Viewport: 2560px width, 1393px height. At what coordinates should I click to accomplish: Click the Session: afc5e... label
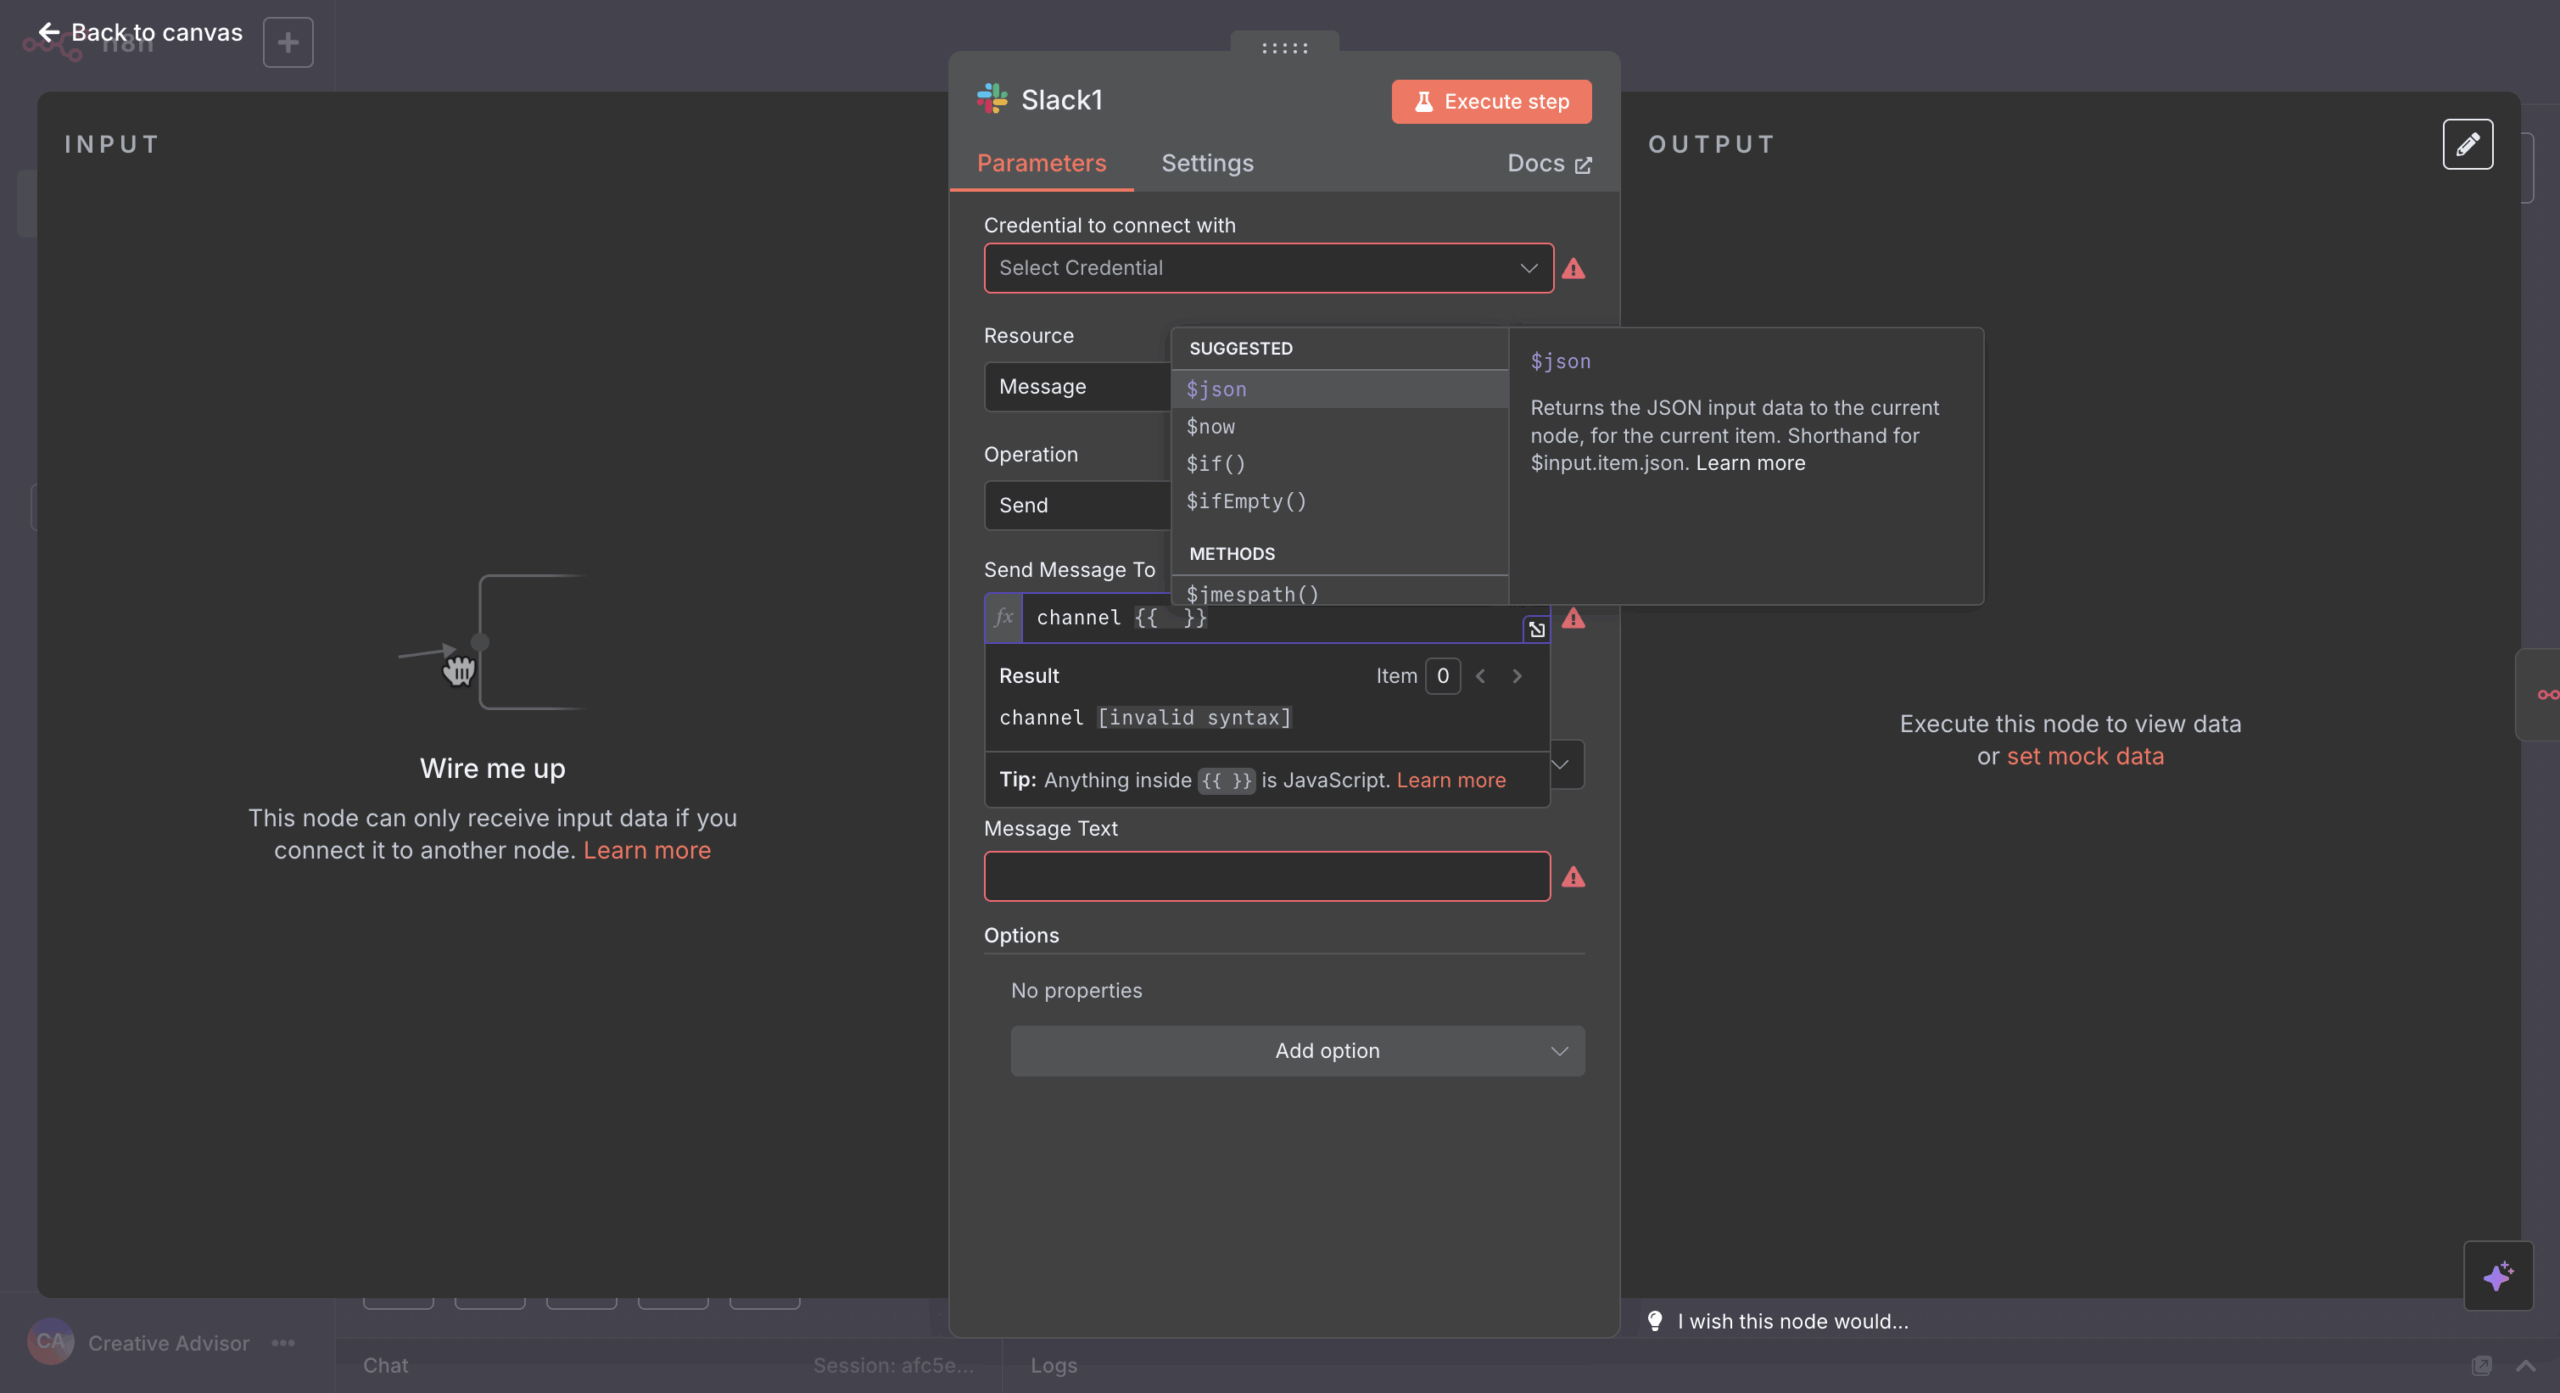pos(893,1365)
